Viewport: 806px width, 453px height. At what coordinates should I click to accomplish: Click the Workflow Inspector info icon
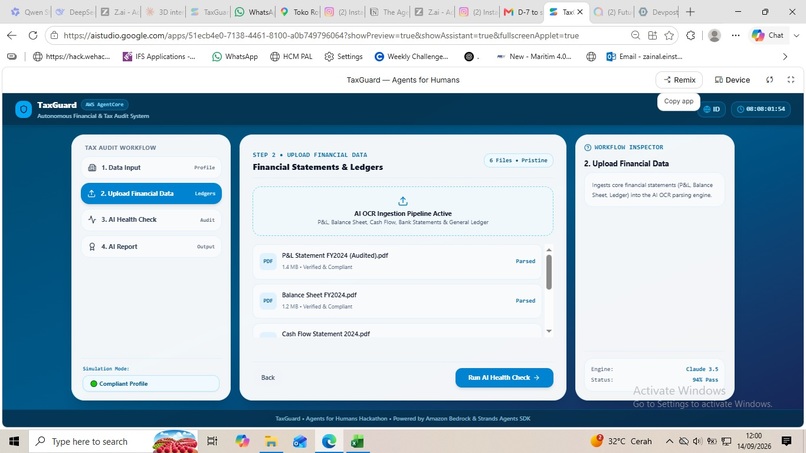(x=588, y=148)
